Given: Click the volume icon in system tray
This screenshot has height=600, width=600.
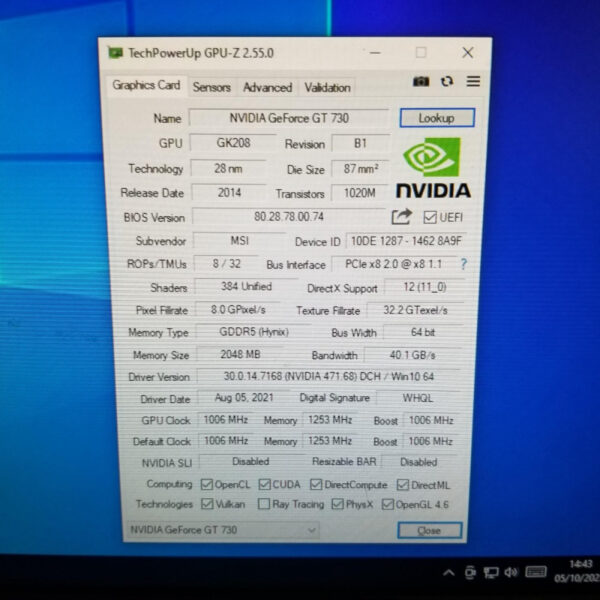Looking at the screenshot, I should [510, 572].
